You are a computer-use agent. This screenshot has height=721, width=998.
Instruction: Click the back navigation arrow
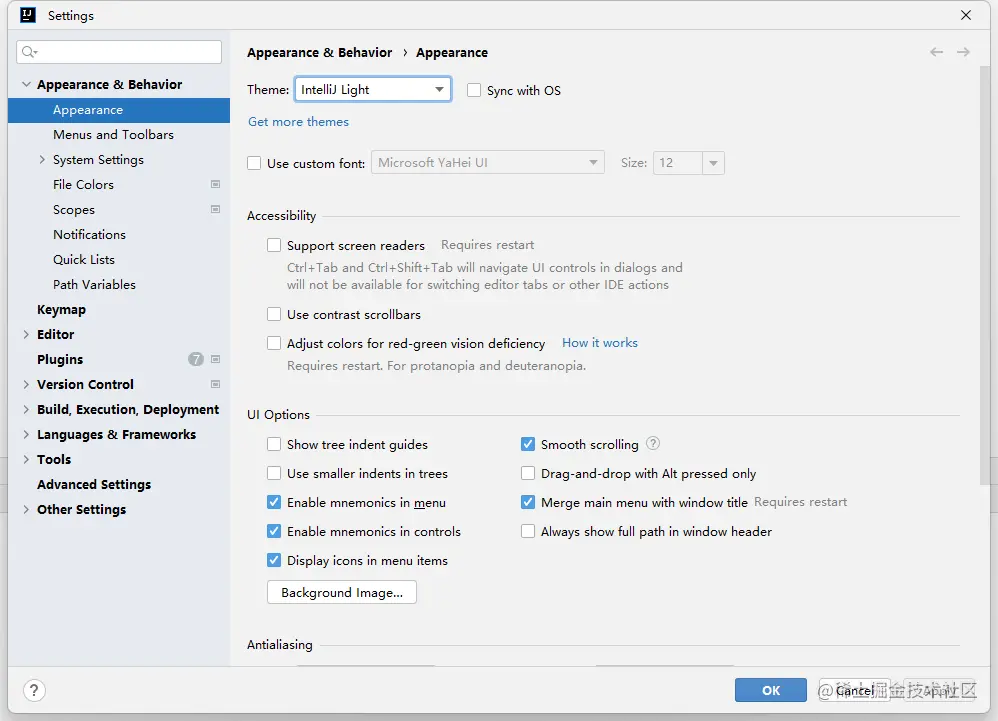click(x=936, y=52)
